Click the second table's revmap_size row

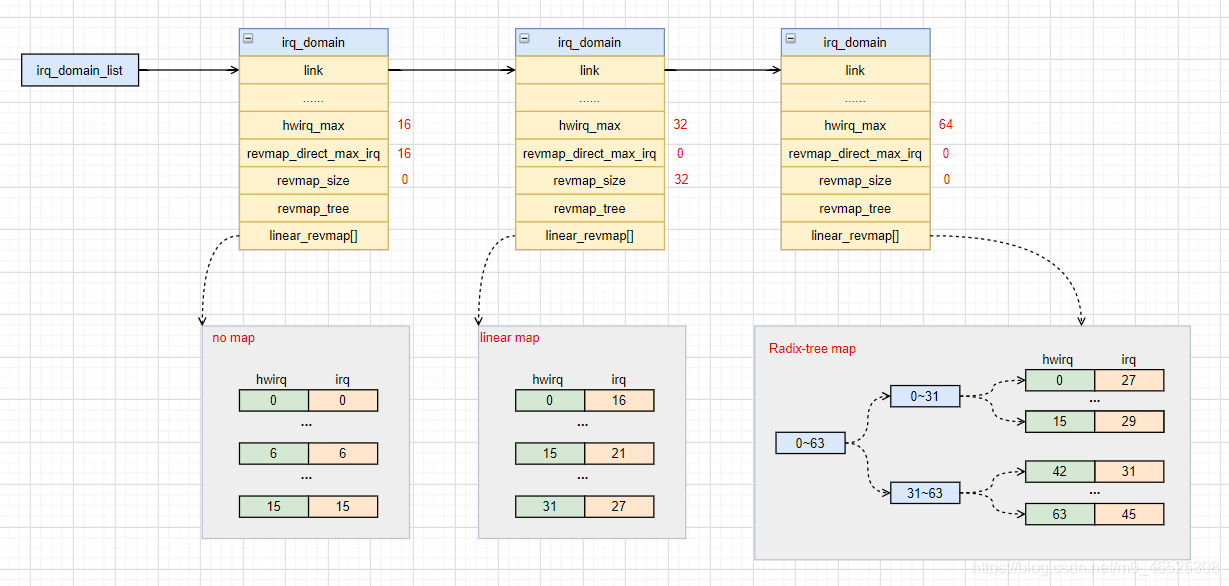[x=590, y=180]
